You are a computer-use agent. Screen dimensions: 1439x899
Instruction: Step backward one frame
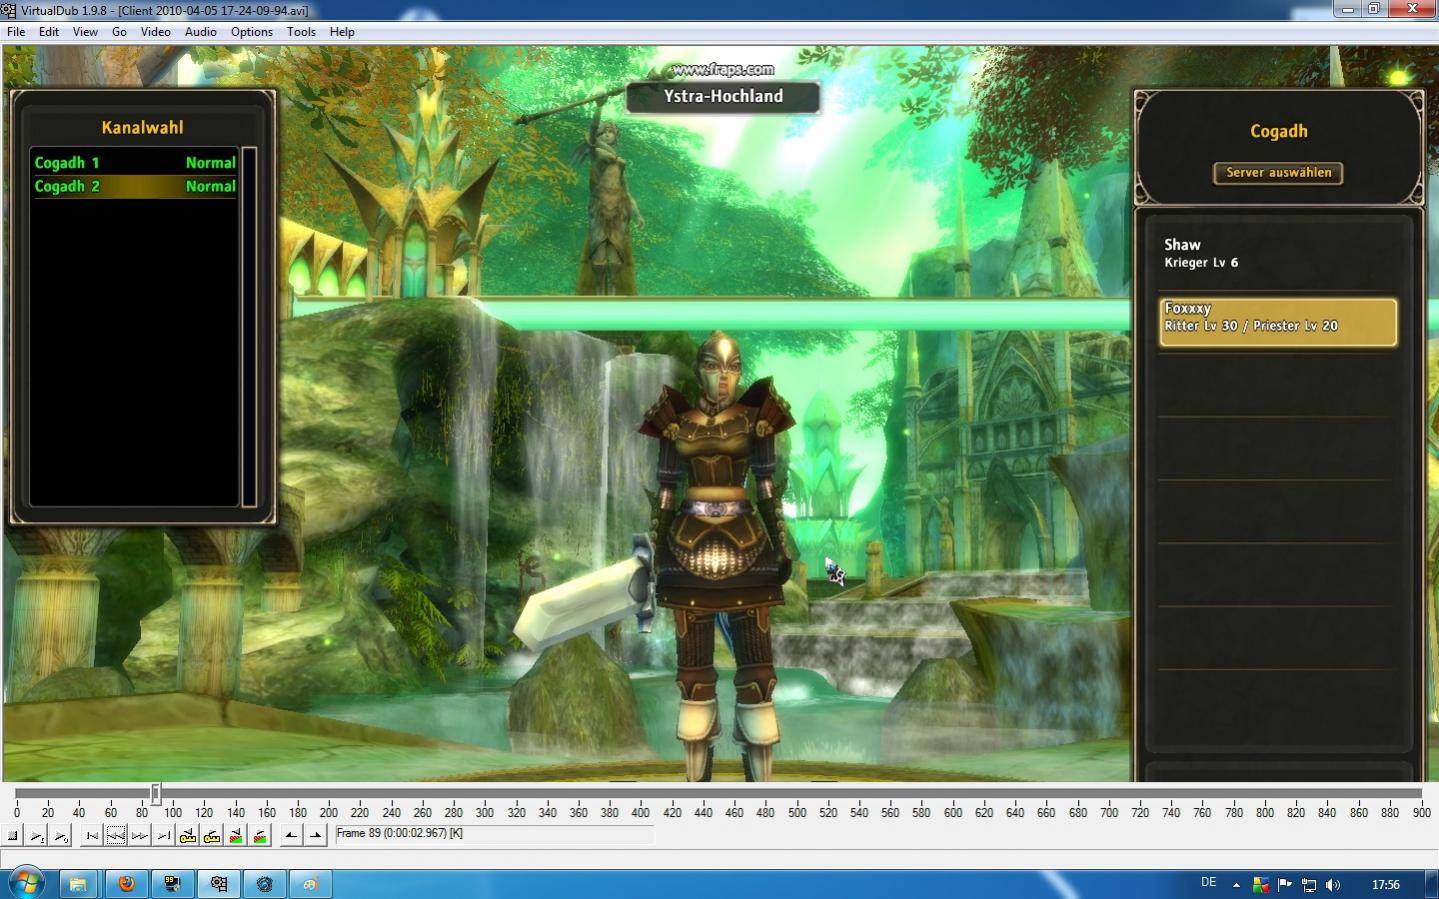(x=116, y=836)
